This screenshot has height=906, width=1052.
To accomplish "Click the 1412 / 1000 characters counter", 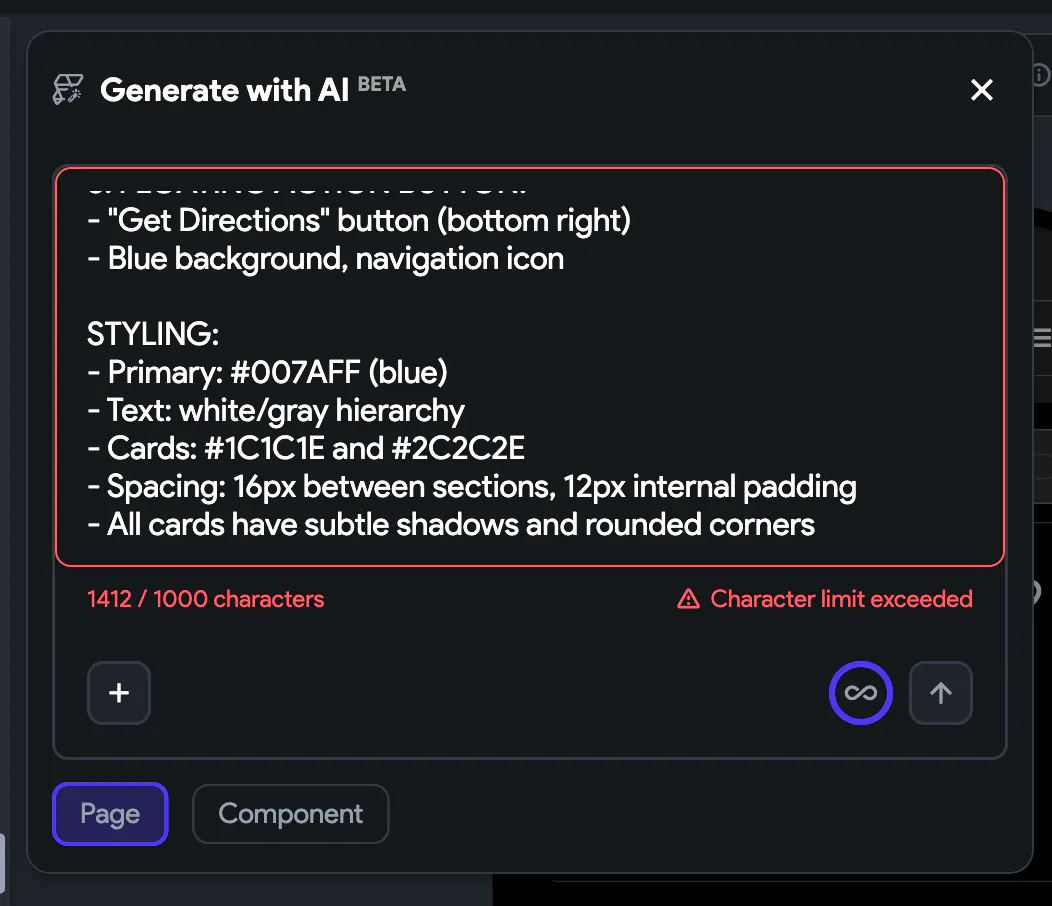I will 206,599.
